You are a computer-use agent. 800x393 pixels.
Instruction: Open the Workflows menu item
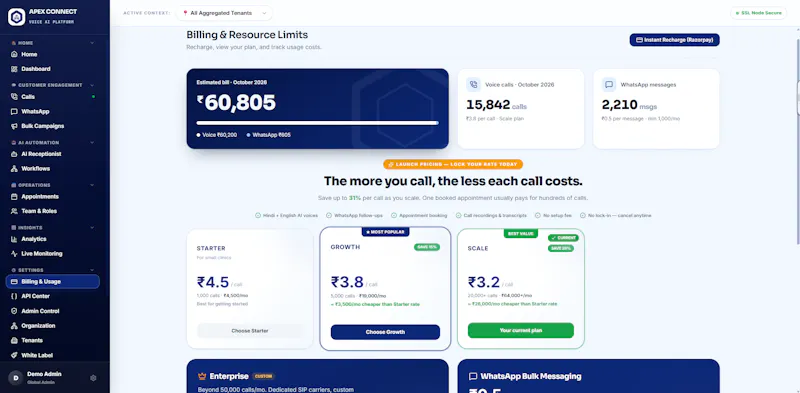point(53,168)
